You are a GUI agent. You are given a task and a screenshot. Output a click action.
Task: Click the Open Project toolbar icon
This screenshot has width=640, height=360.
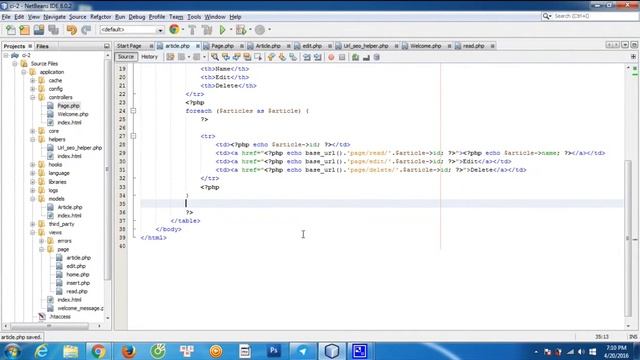pyautogui.click(x=39, y=30)
